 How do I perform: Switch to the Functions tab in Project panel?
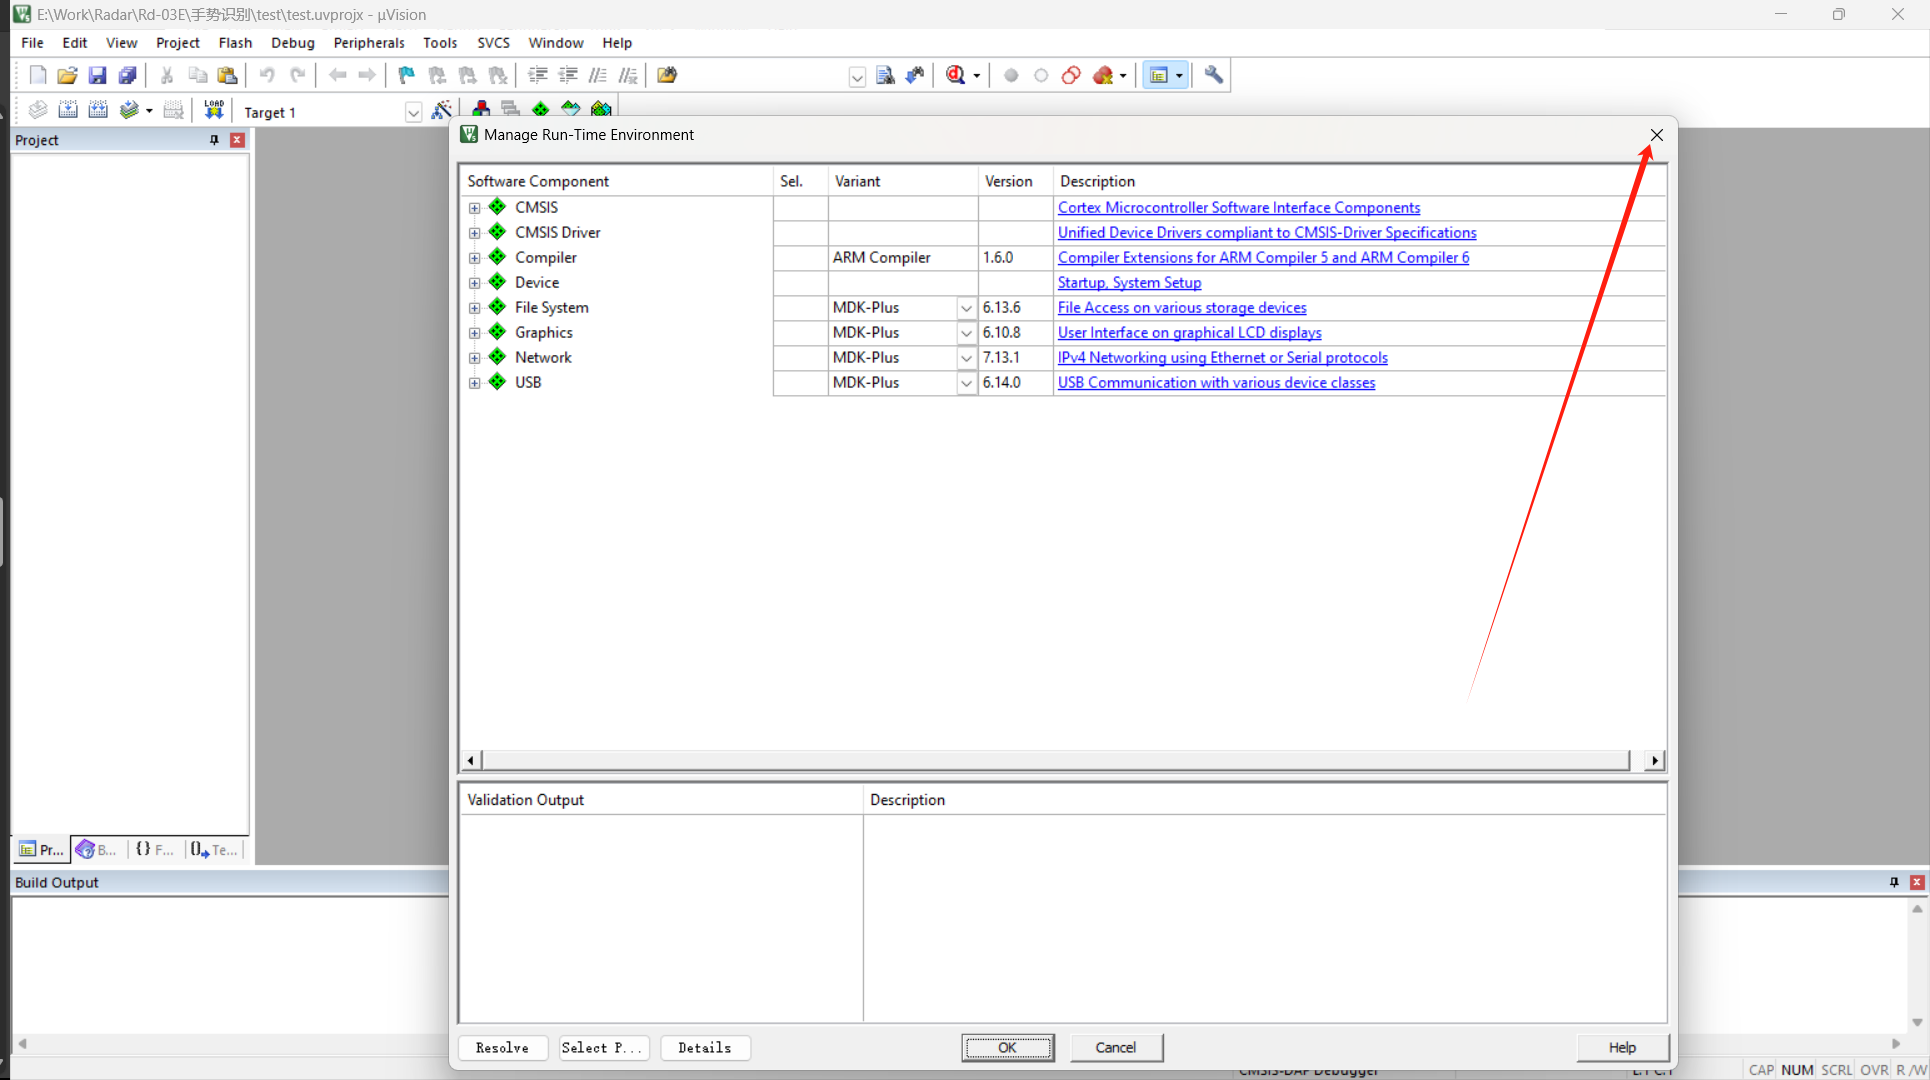click(155, 849)
